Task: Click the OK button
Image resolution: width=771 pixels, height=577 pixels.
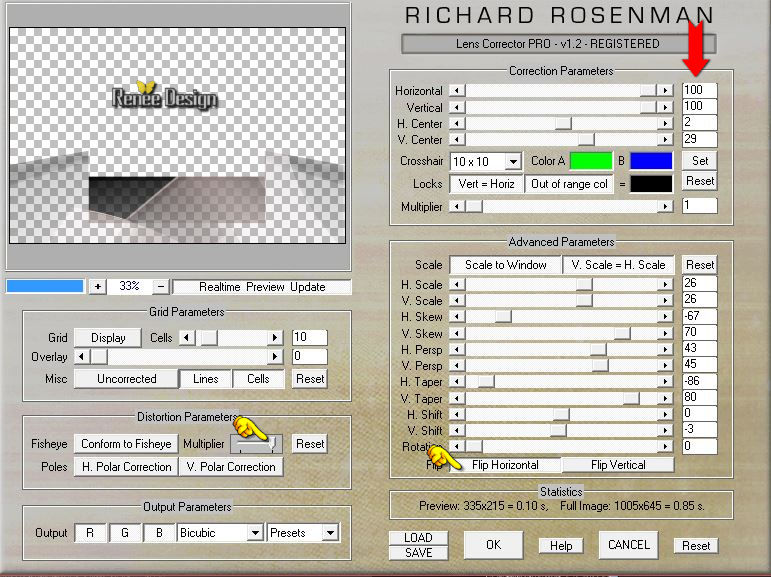Action: click(x=493, y=545)
